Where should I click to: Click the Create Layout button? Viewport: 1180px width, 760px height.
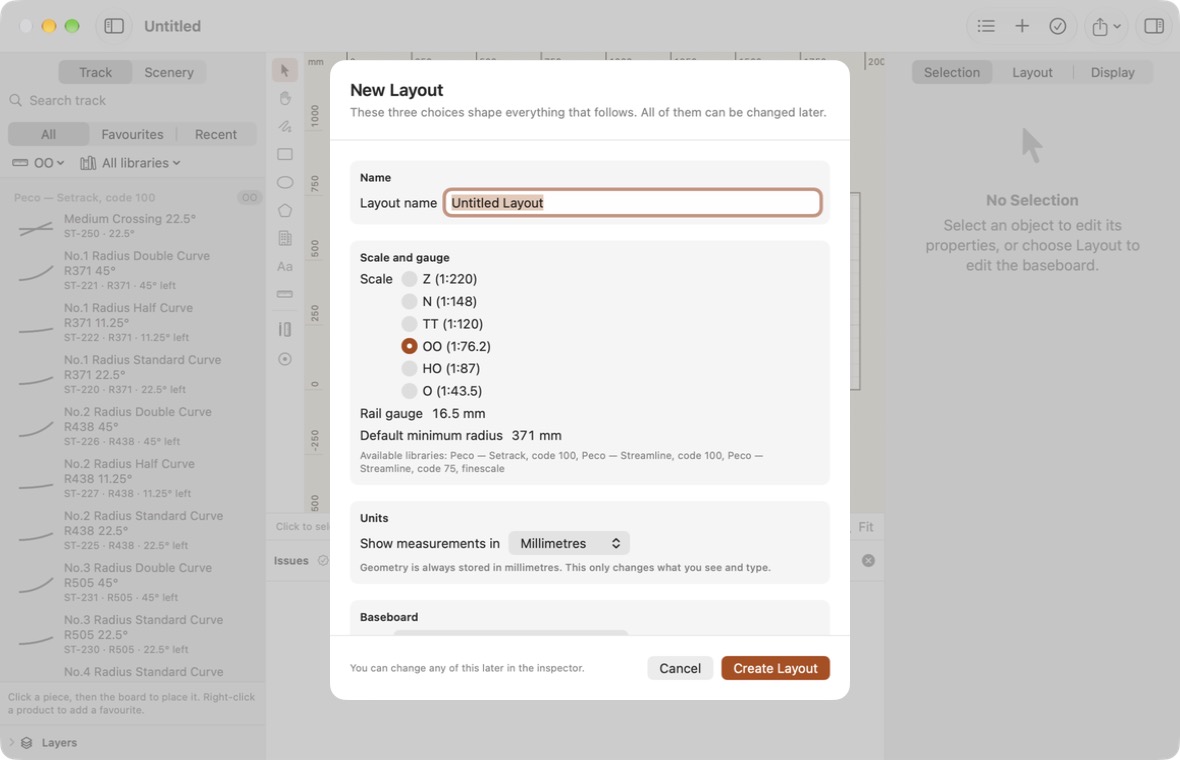tap(775, 668)
